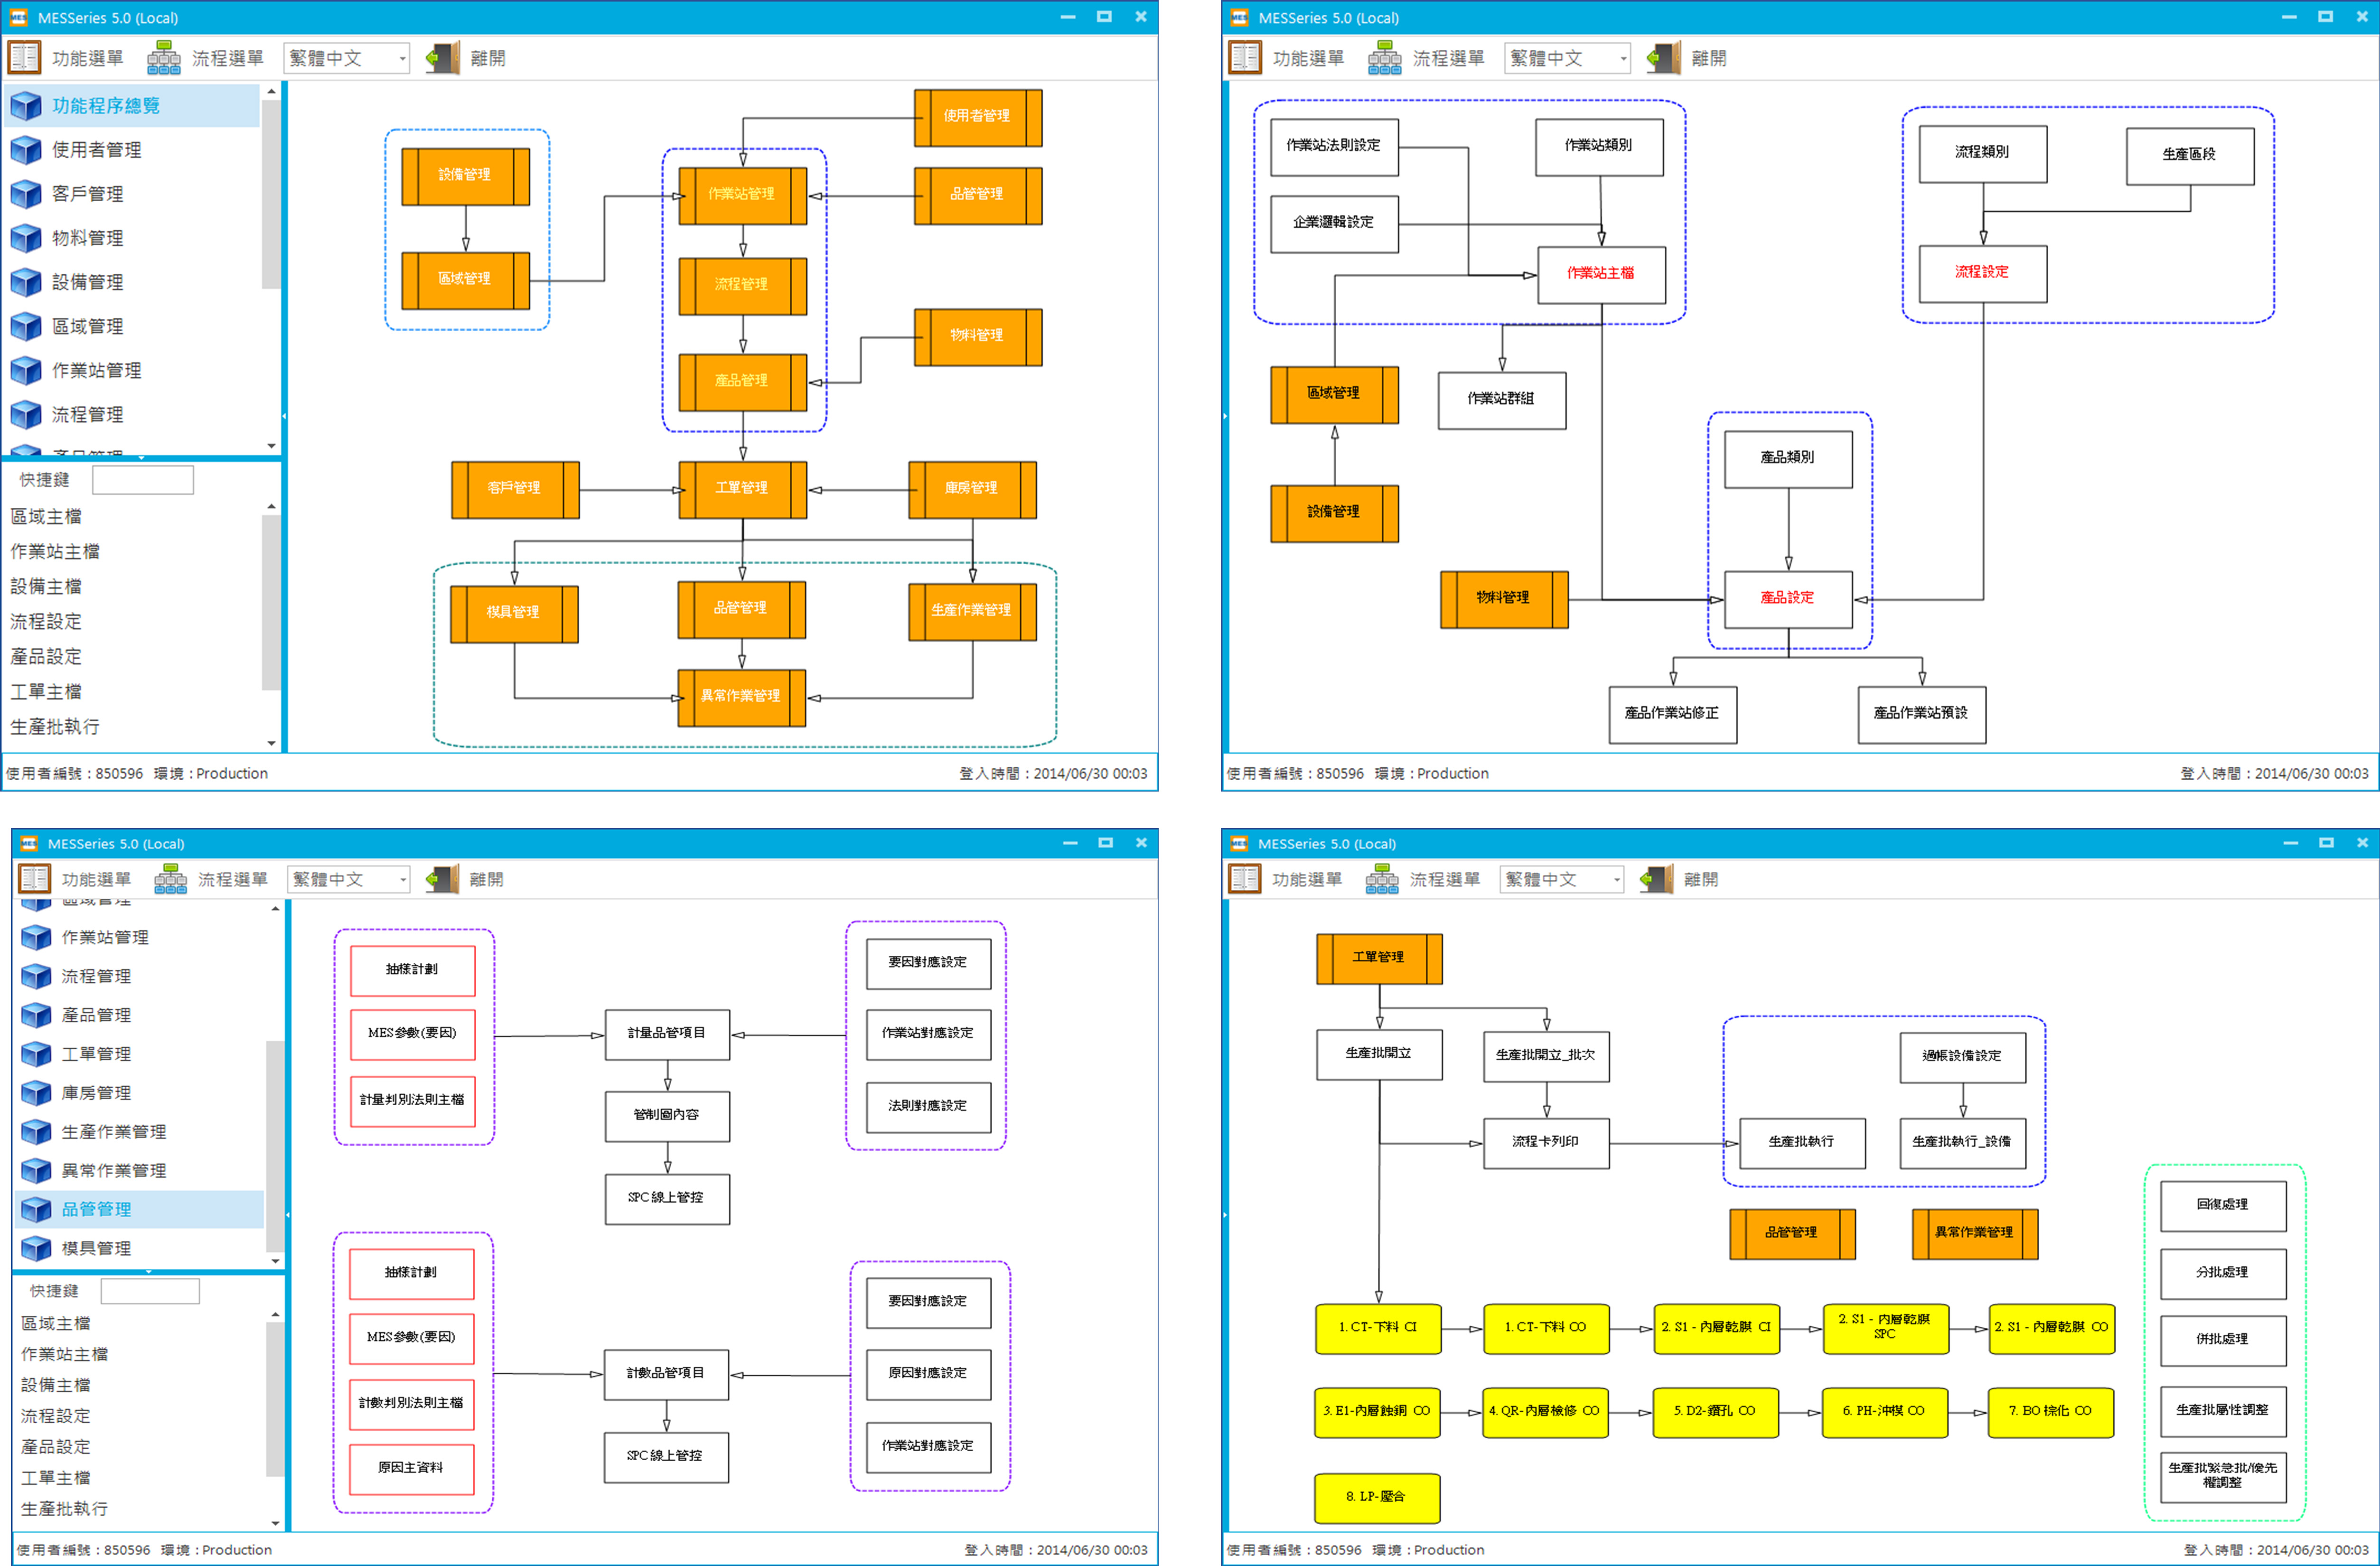Click the cube icon beside 作業站管理 in top-left sidebar
Screen dimensions: 2380x1566
[26, 371]
